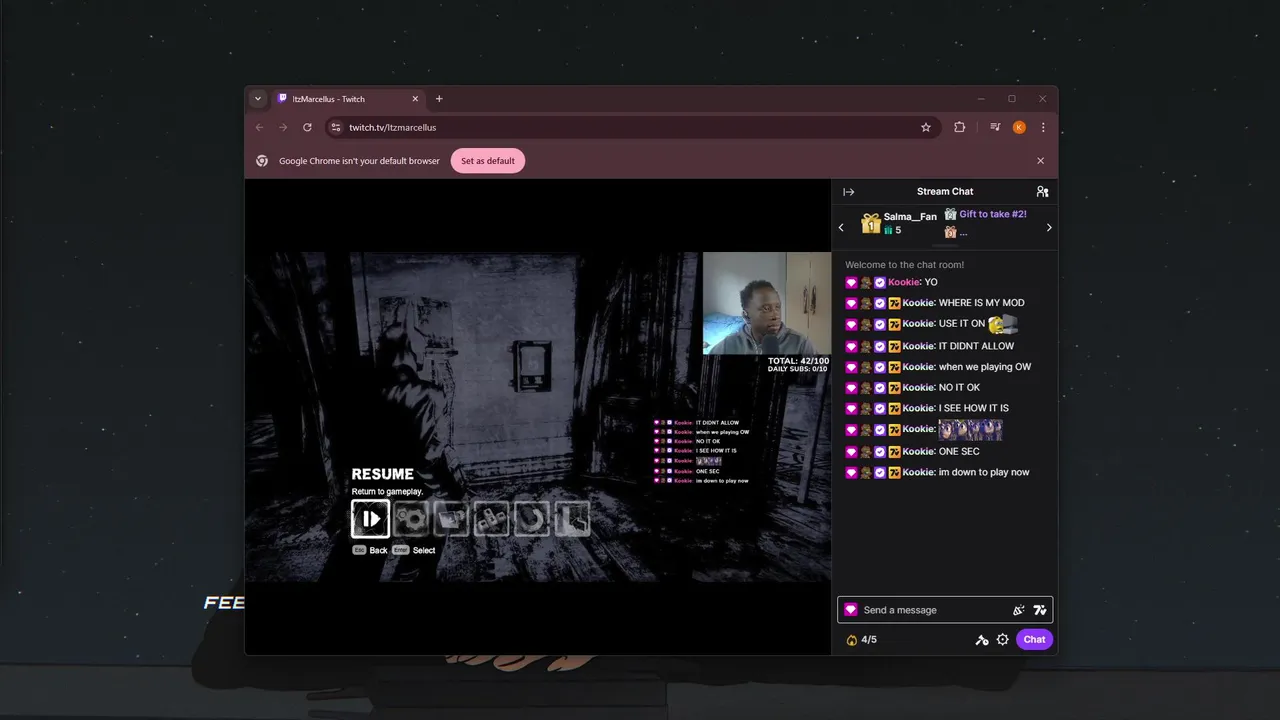Screen dimensions: 1280x720
Task: Click the 'ONE SEC' chat message
Action: tap(959, 451)
